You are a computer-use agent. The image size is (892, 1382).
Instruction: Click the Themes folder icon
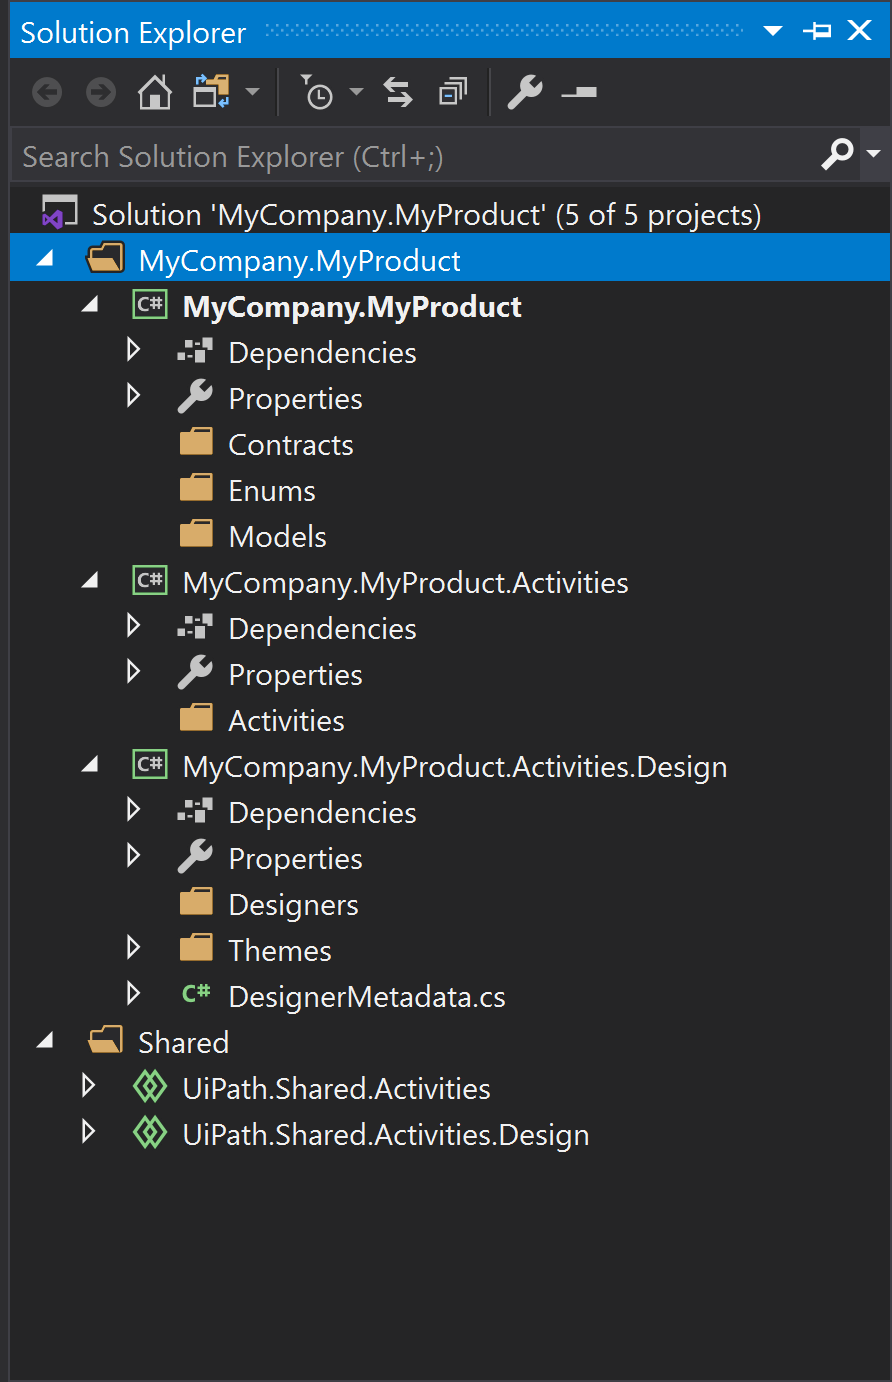[196, 948]
